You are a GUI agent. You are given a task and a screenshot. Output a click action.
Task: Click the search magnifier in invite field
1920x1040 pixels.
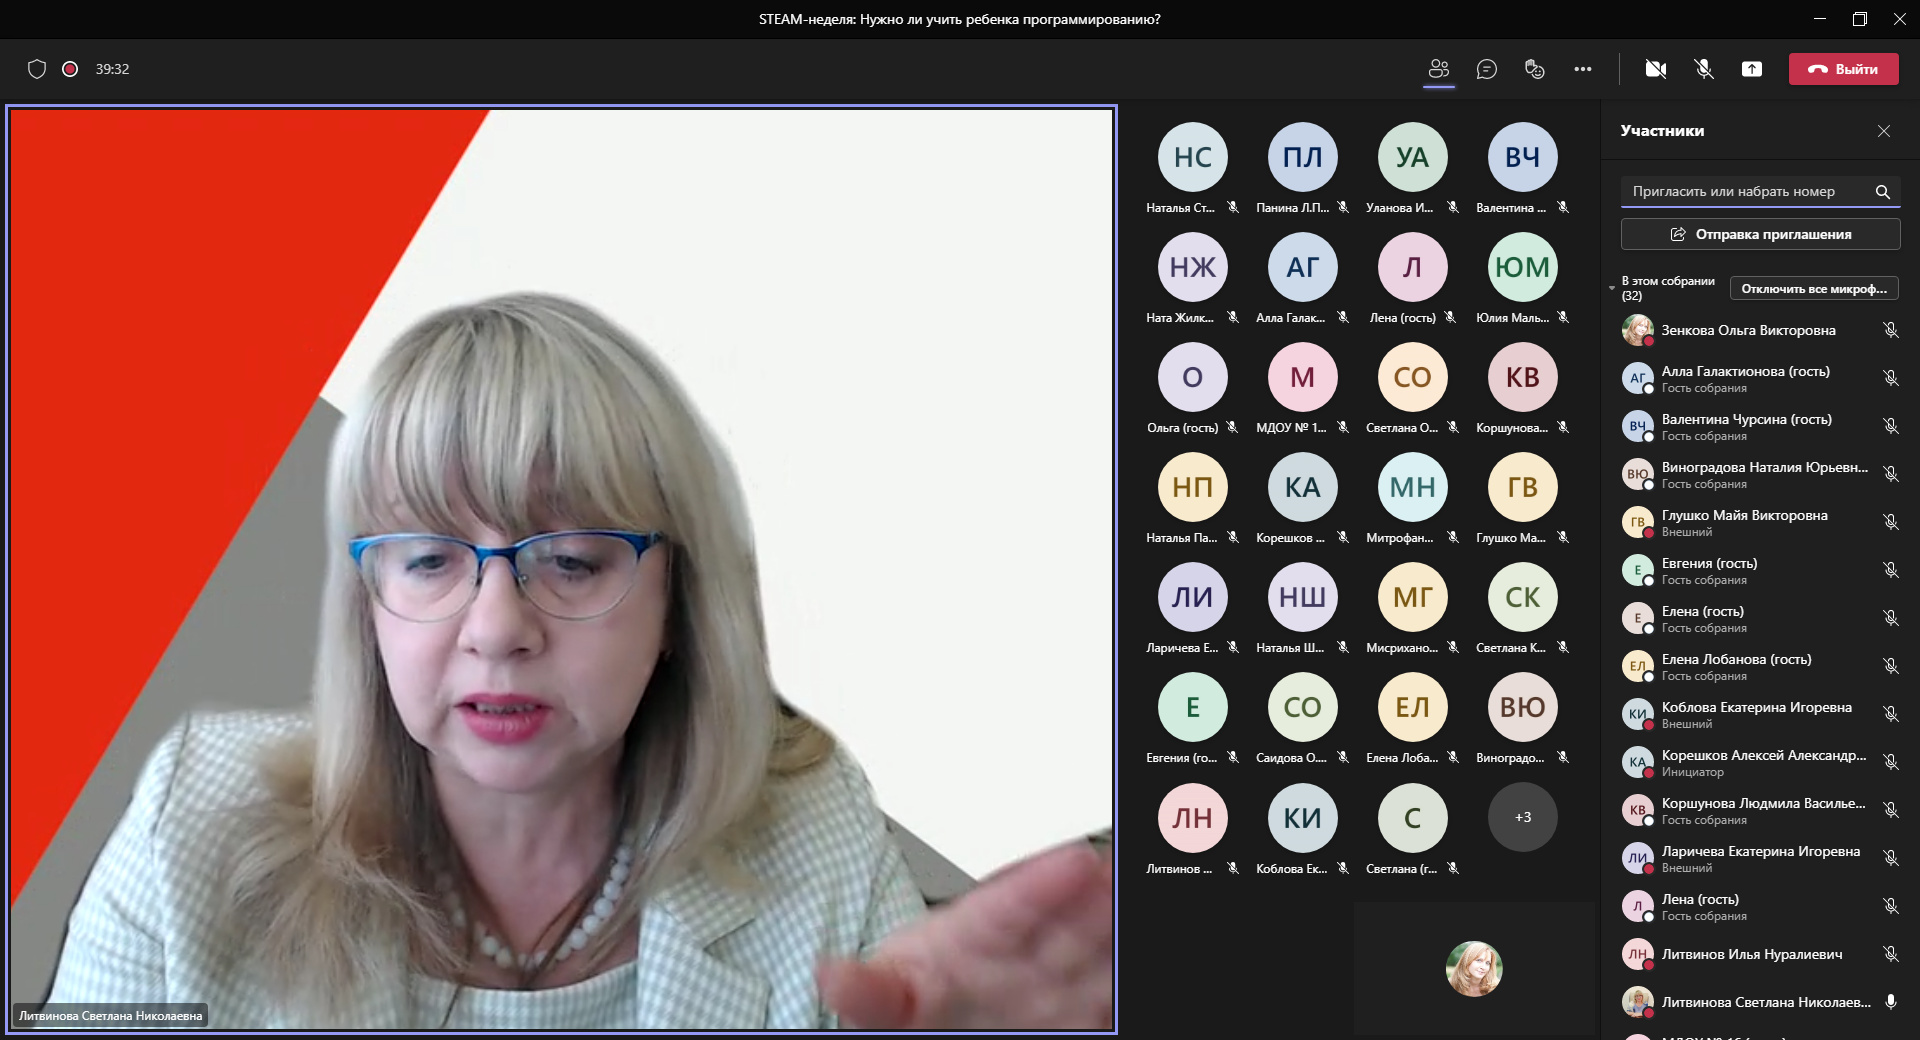click(1883, 192)
